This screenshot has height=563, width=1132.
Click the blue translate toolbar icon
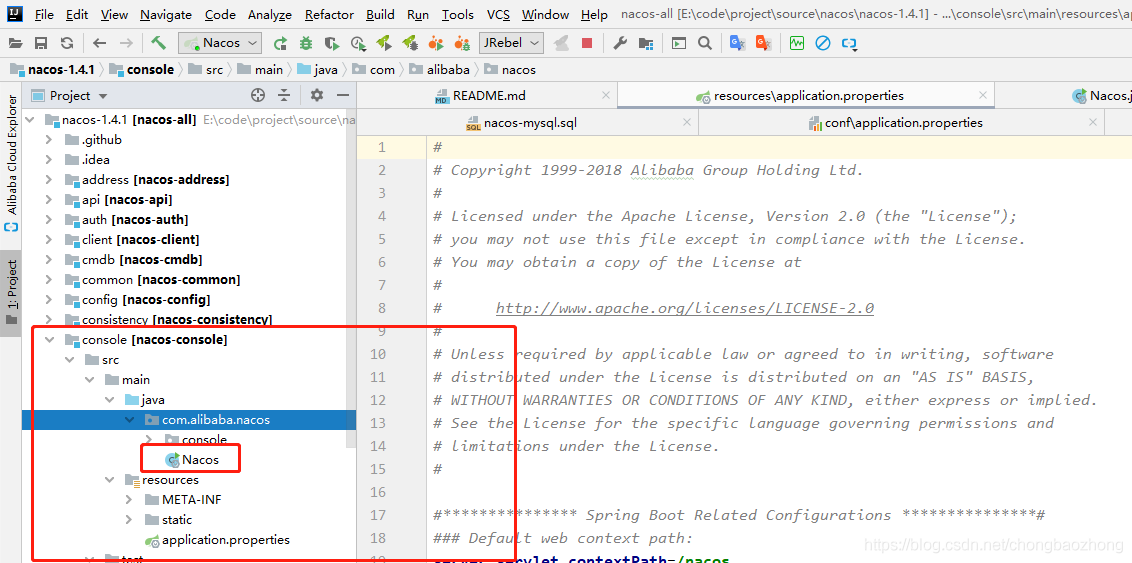(x=737, y=43)
